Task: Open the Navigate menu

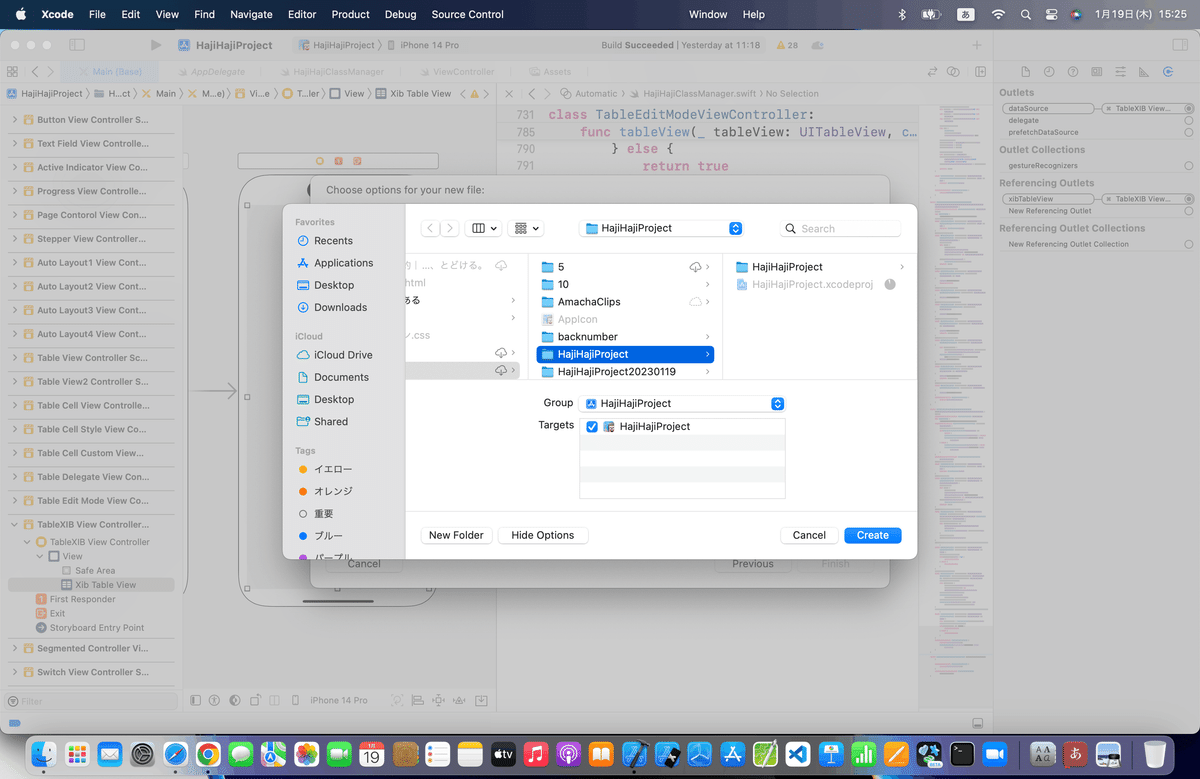Action: click(251, 14)
